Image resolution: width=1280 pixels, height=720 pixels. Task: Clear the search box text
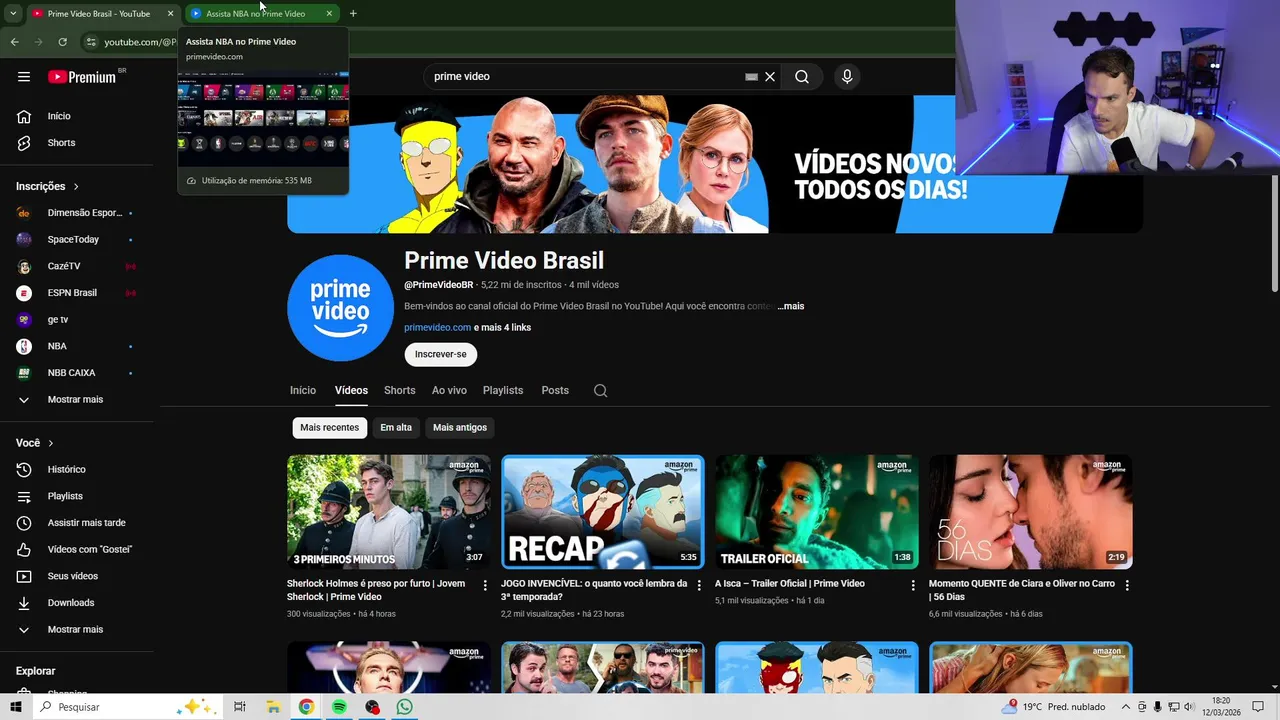click(x=770, y=76)
